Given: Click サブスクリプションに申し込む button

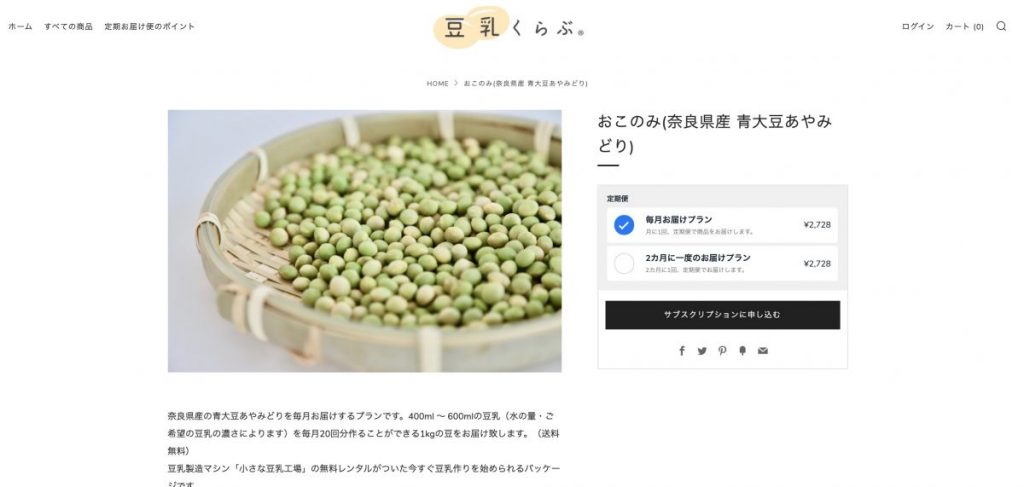Looking at the screenshot, I should click(722, 315).
